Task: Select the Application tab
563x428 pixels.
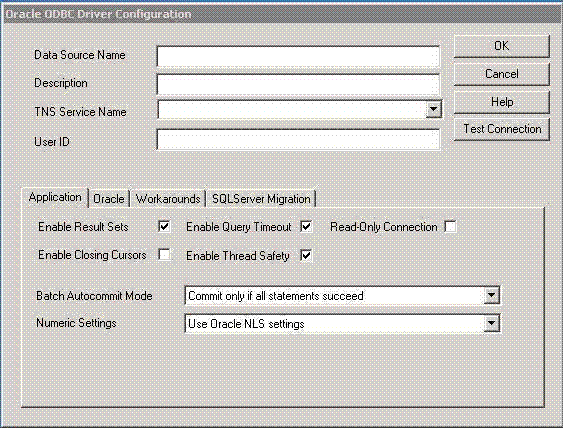Action: point(55,197)
